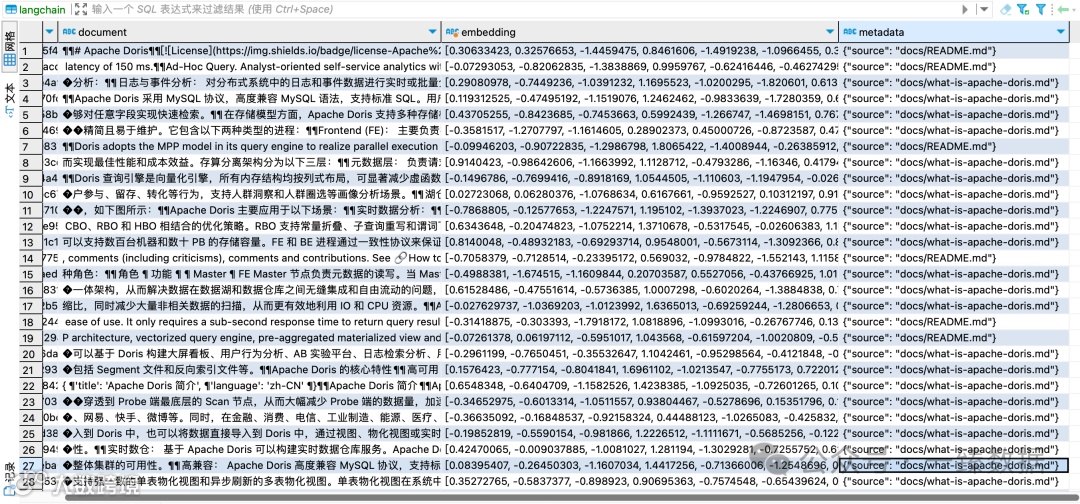Open document column filter dropdown arrow
Image resolution: width=1080 pixels, height=504 pixels.
pyautogui.click(x=433, y=32)
